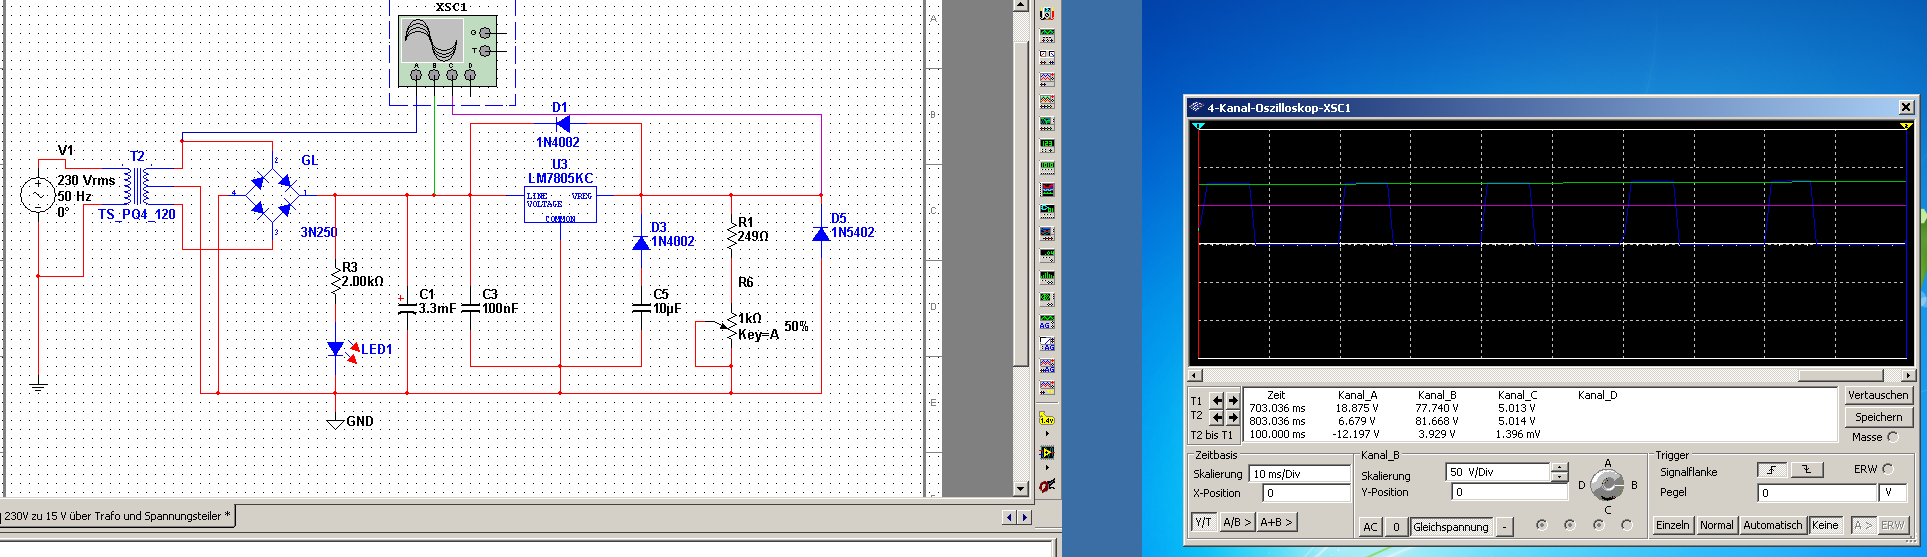Select falling edge trigger Signalflanke
This screenshot has height=557, width=1927.
tap(1806, 469)
